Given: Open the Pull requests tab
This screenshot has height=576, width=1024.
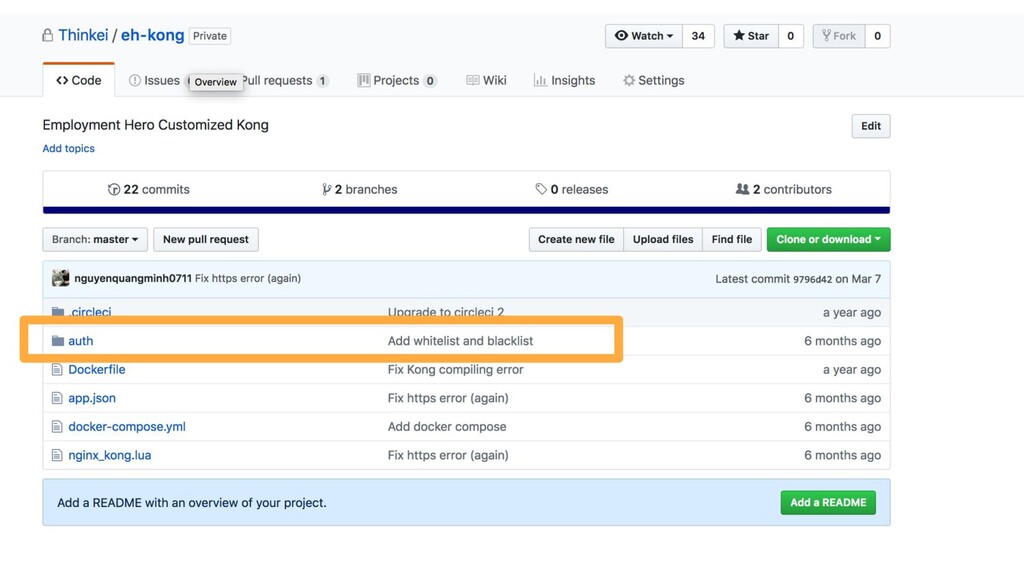Looking at the screenshot, I should pyautogui.click(x=285, y=80).
